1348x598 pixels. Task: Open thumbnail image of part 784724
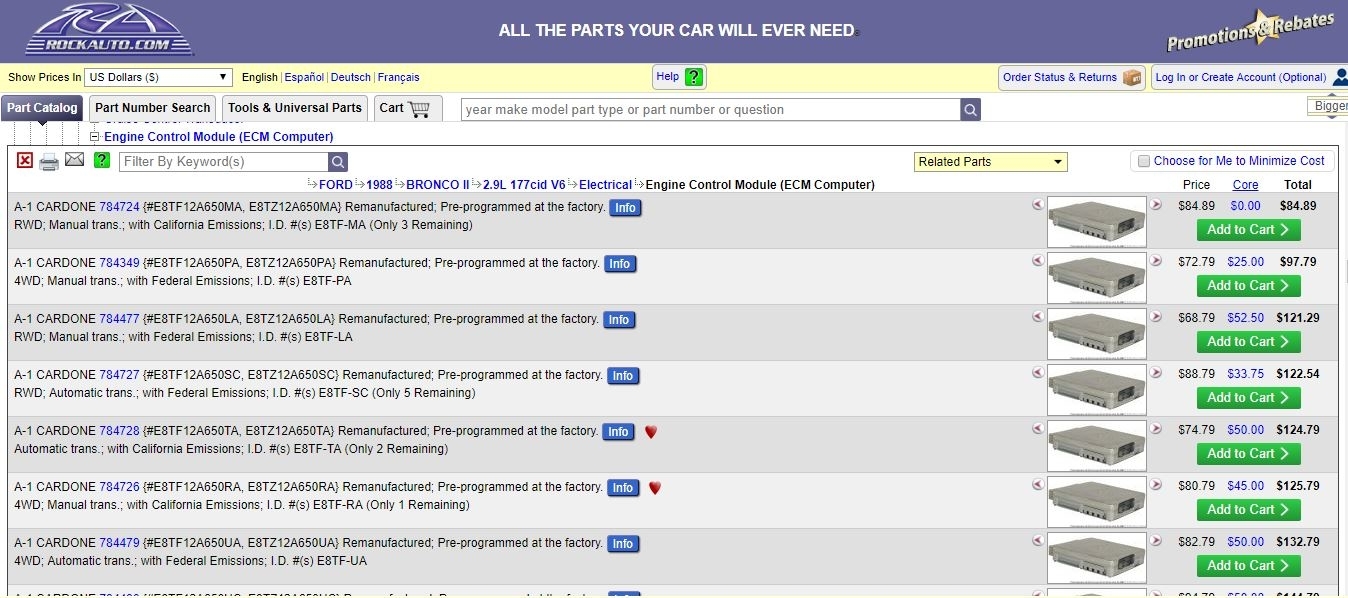tap(1097, 222)
